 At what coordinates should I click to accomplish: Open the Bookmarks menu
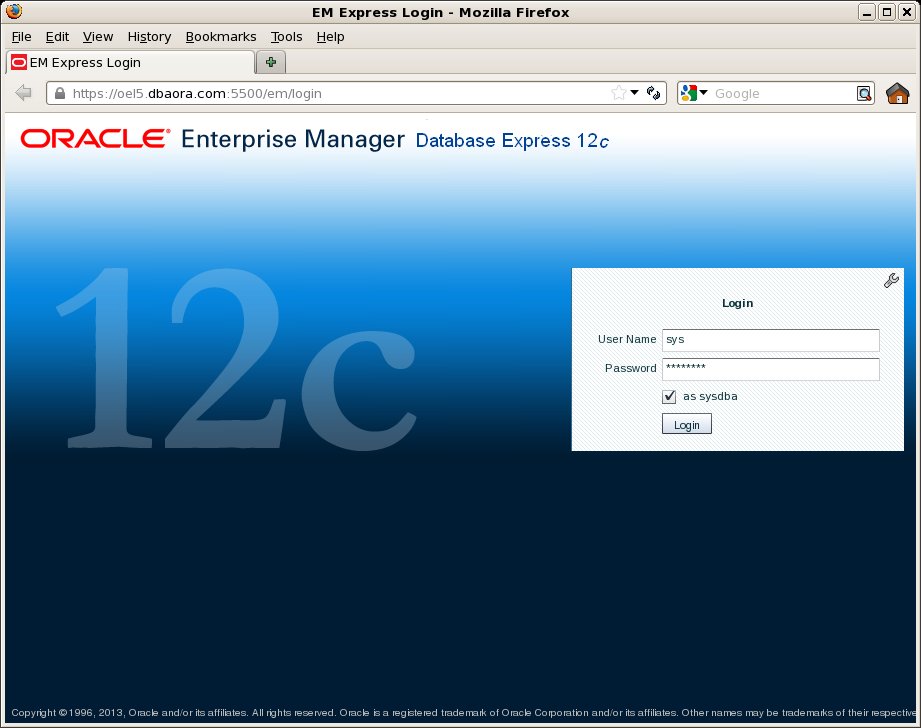click(221, 36)
